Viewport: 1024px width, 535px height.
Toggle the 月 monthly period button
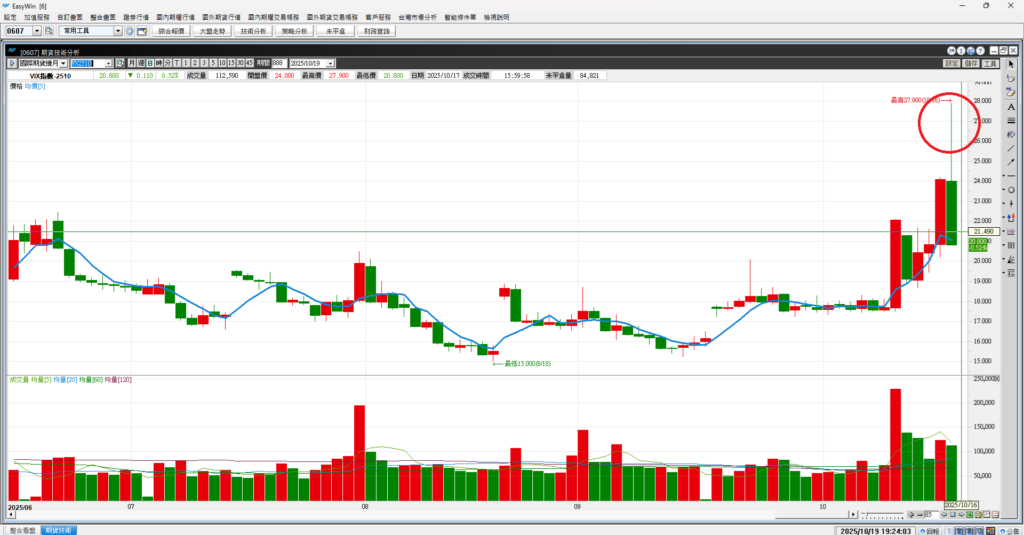[130, 63]
